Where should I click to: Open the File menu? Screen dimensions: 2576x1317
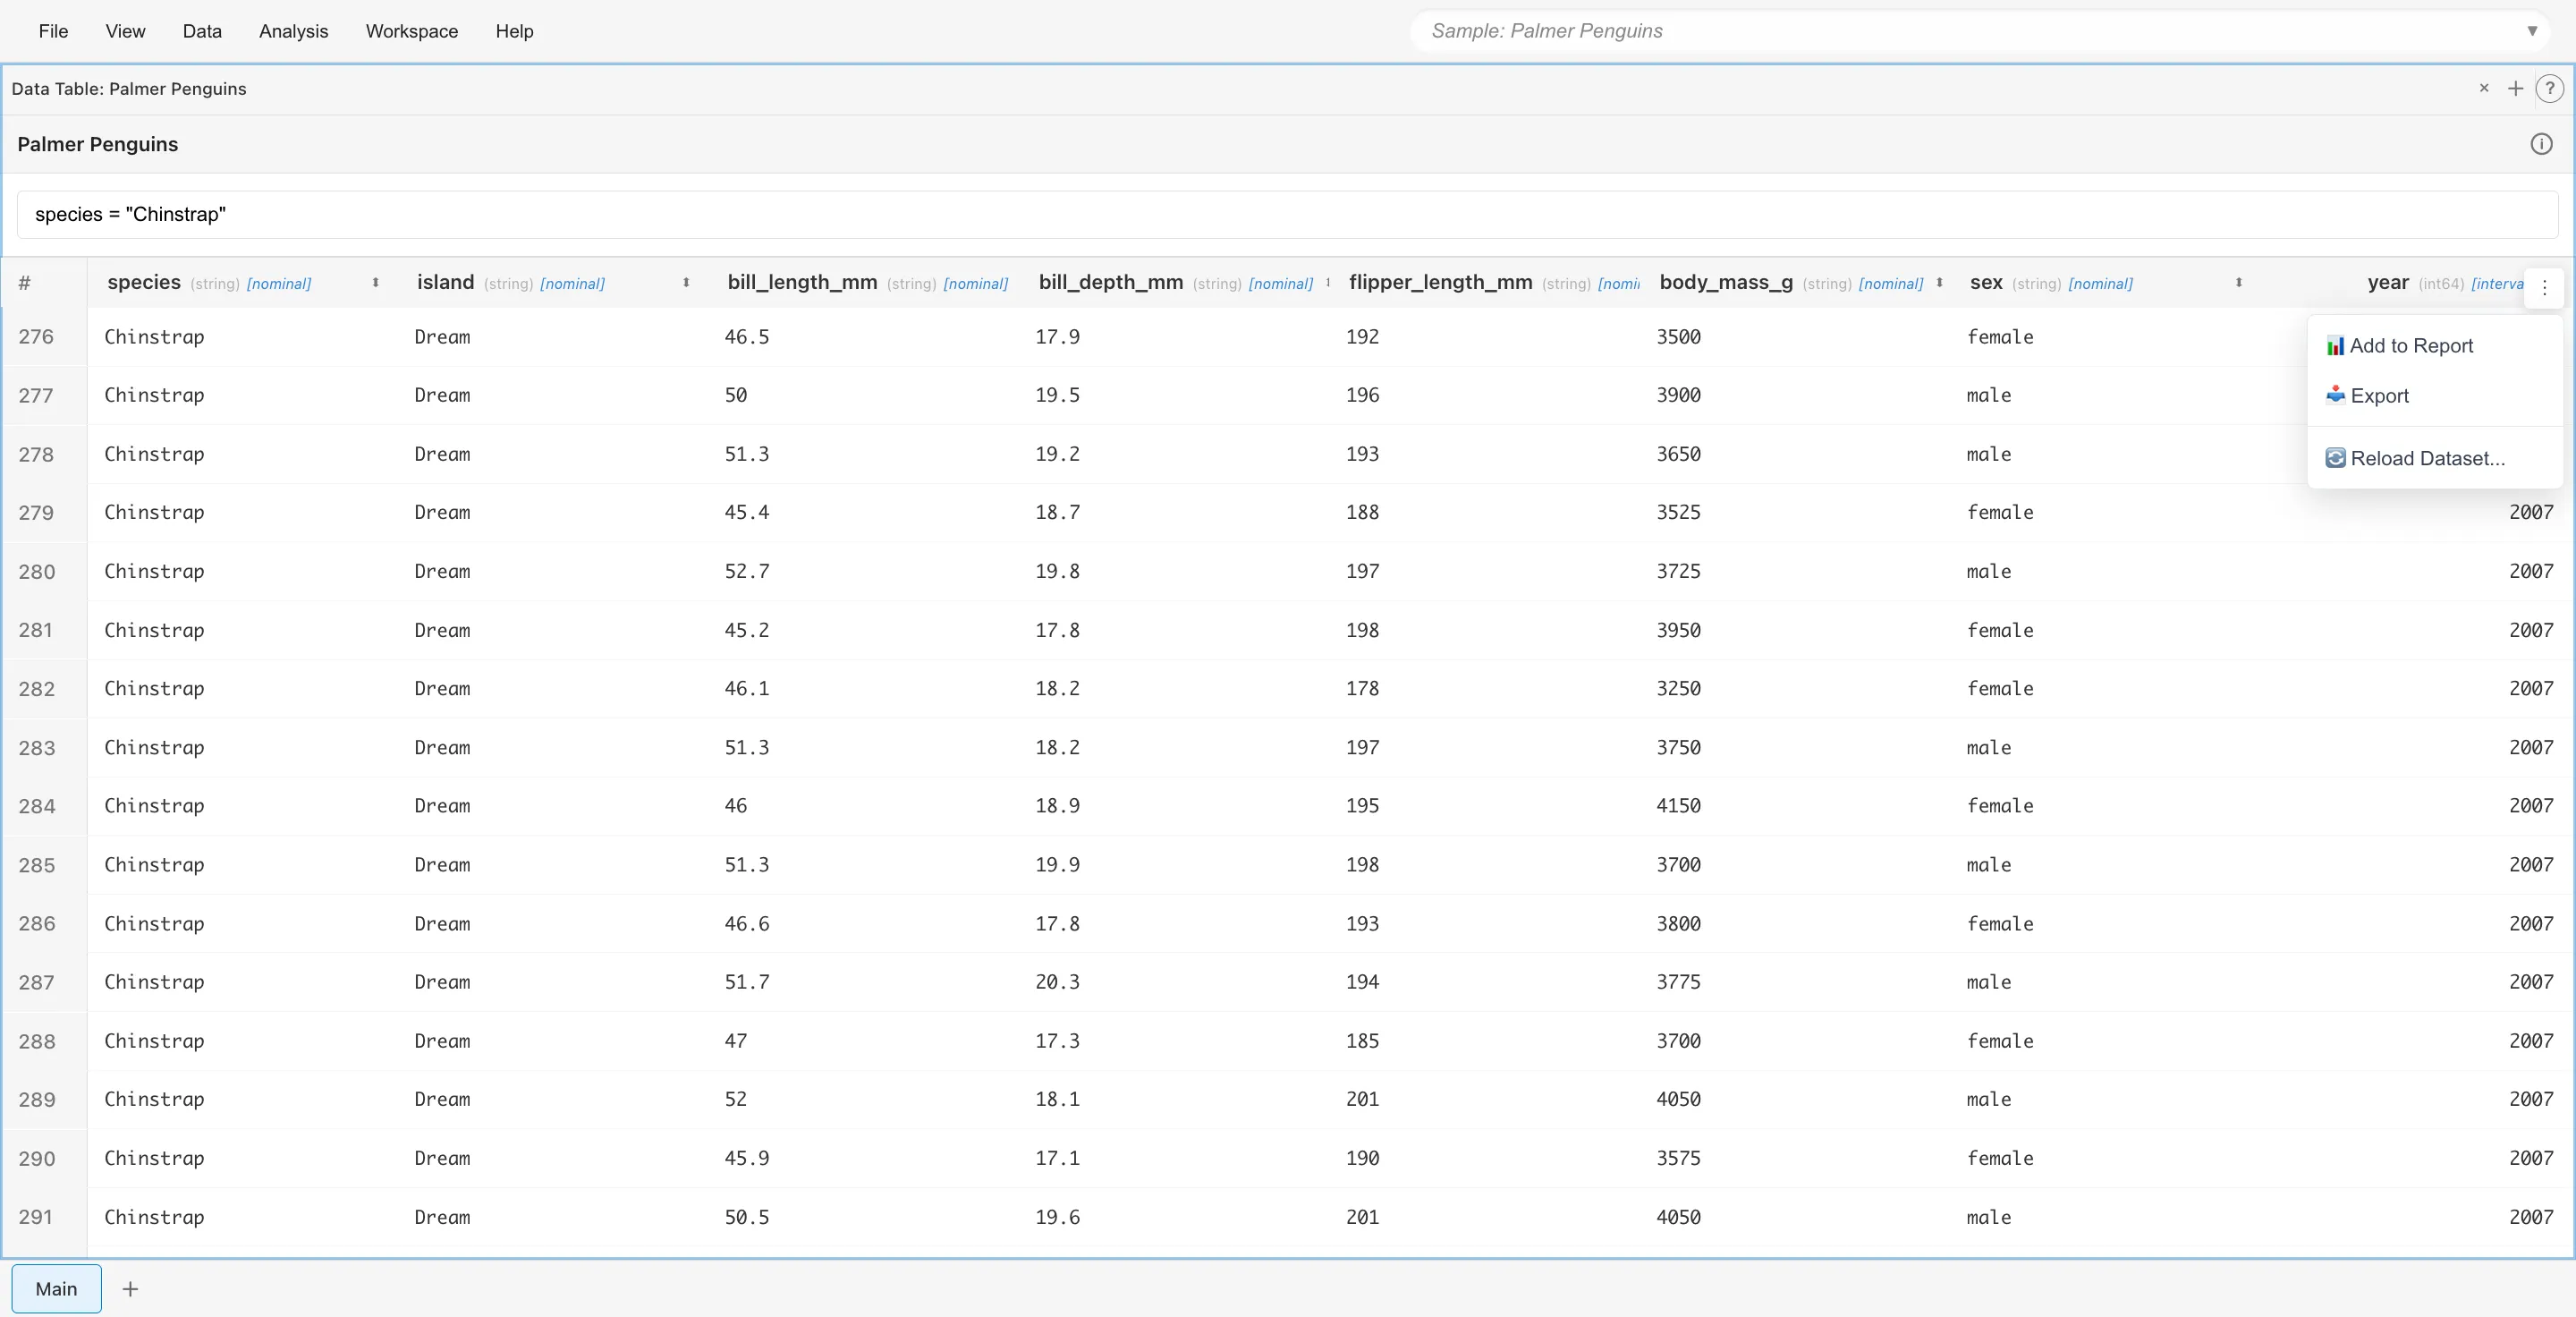tap(54, 31)
